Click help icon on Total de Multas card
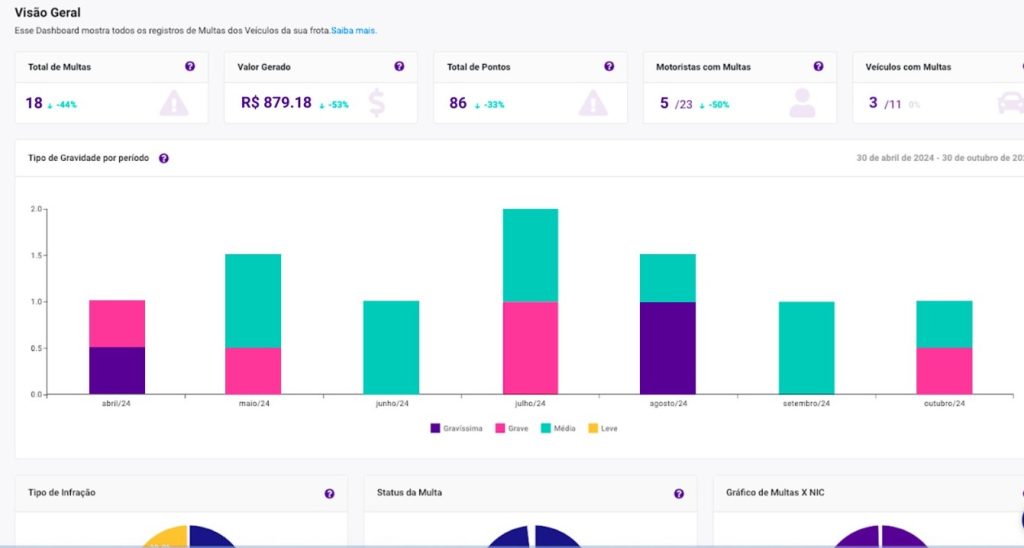Viewport: 1024px width, 548px height. [190, 66]
